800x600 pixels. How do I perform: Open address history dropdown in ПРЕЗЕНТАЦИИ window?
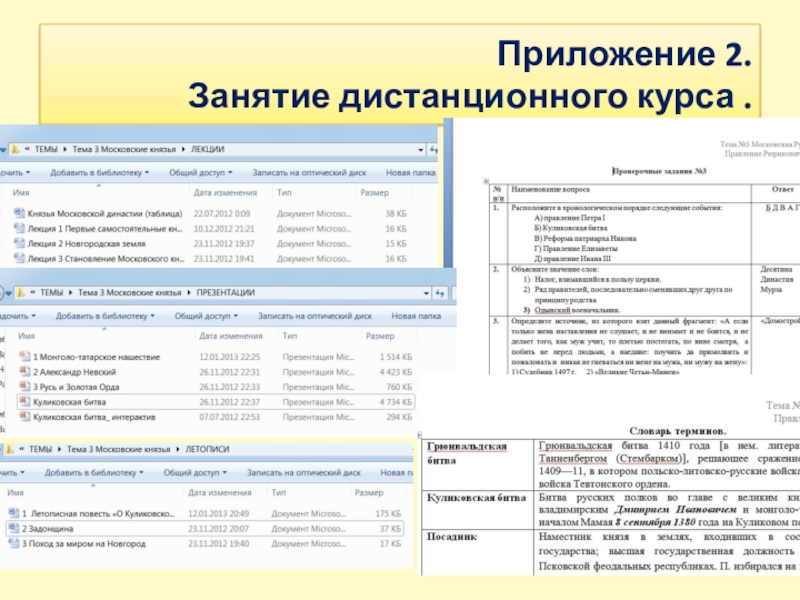pos(426,293)
